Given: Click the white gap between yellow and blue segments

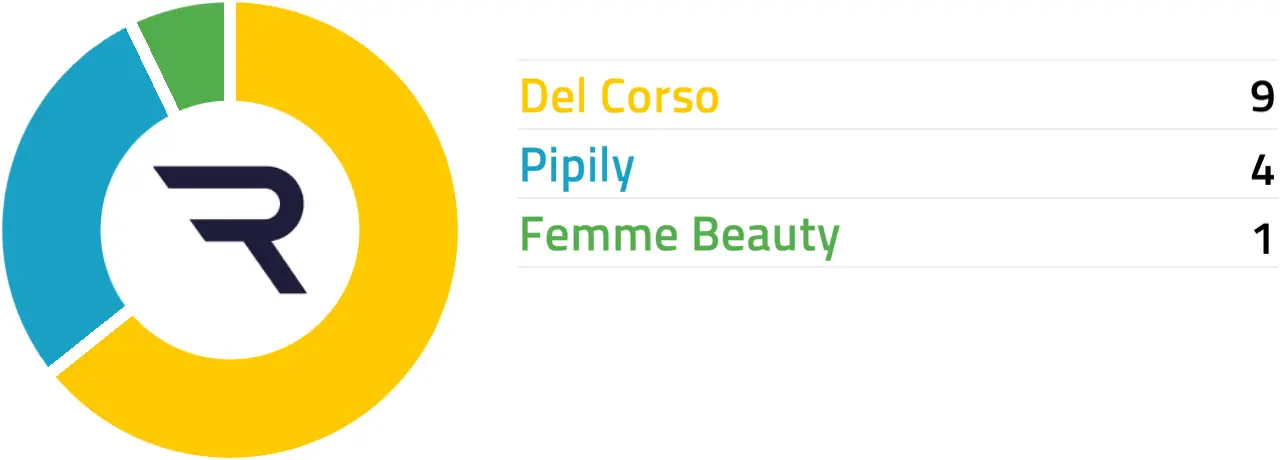Looking at the screenshot, I should [x=88, y=340].
